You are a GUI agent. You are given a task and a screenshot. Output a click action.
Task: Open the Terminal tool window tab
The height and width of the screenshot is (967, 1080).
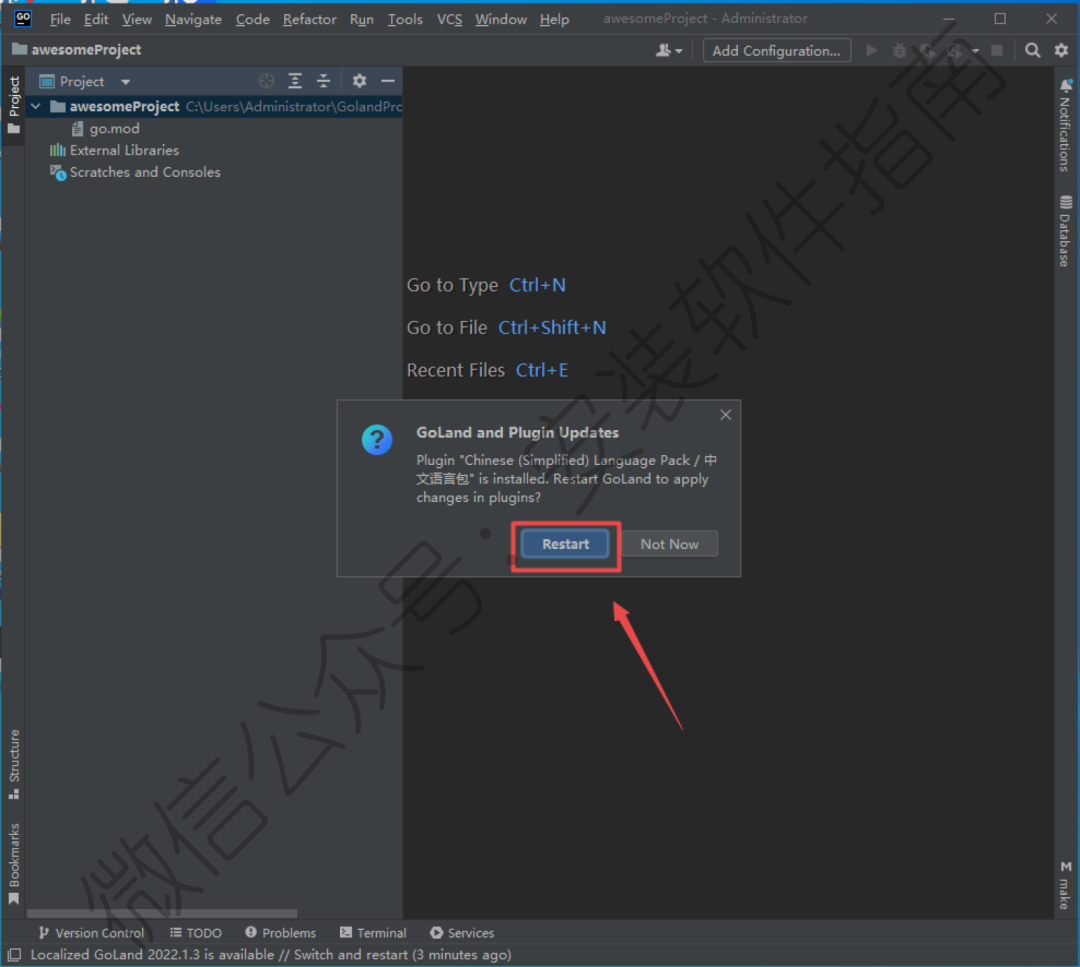pyautogui.click(x=373, y=932)
